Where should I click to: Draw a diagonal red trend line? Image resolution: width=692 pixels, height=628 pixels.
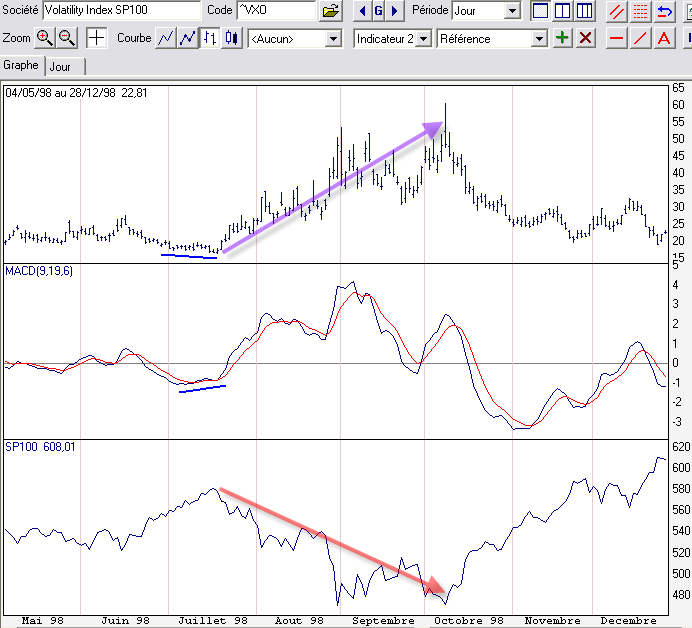coord(640,38)
